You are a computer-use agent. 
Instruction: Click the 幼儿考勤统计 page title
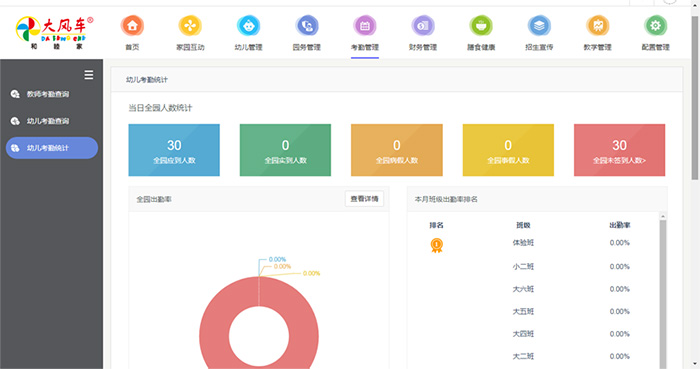(147, 80)
